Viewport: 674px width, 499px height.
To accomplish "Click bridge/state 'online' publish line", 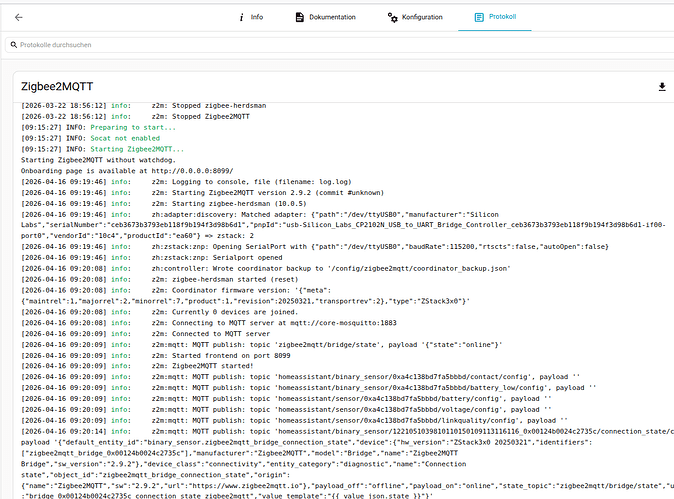I will [x=262, y=345].
